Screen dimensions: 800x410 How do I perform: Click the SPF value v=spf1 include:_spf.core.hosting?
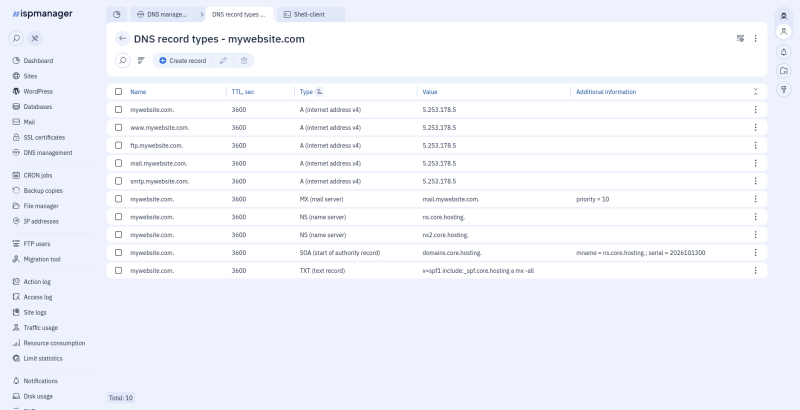(x=478, y=271)
